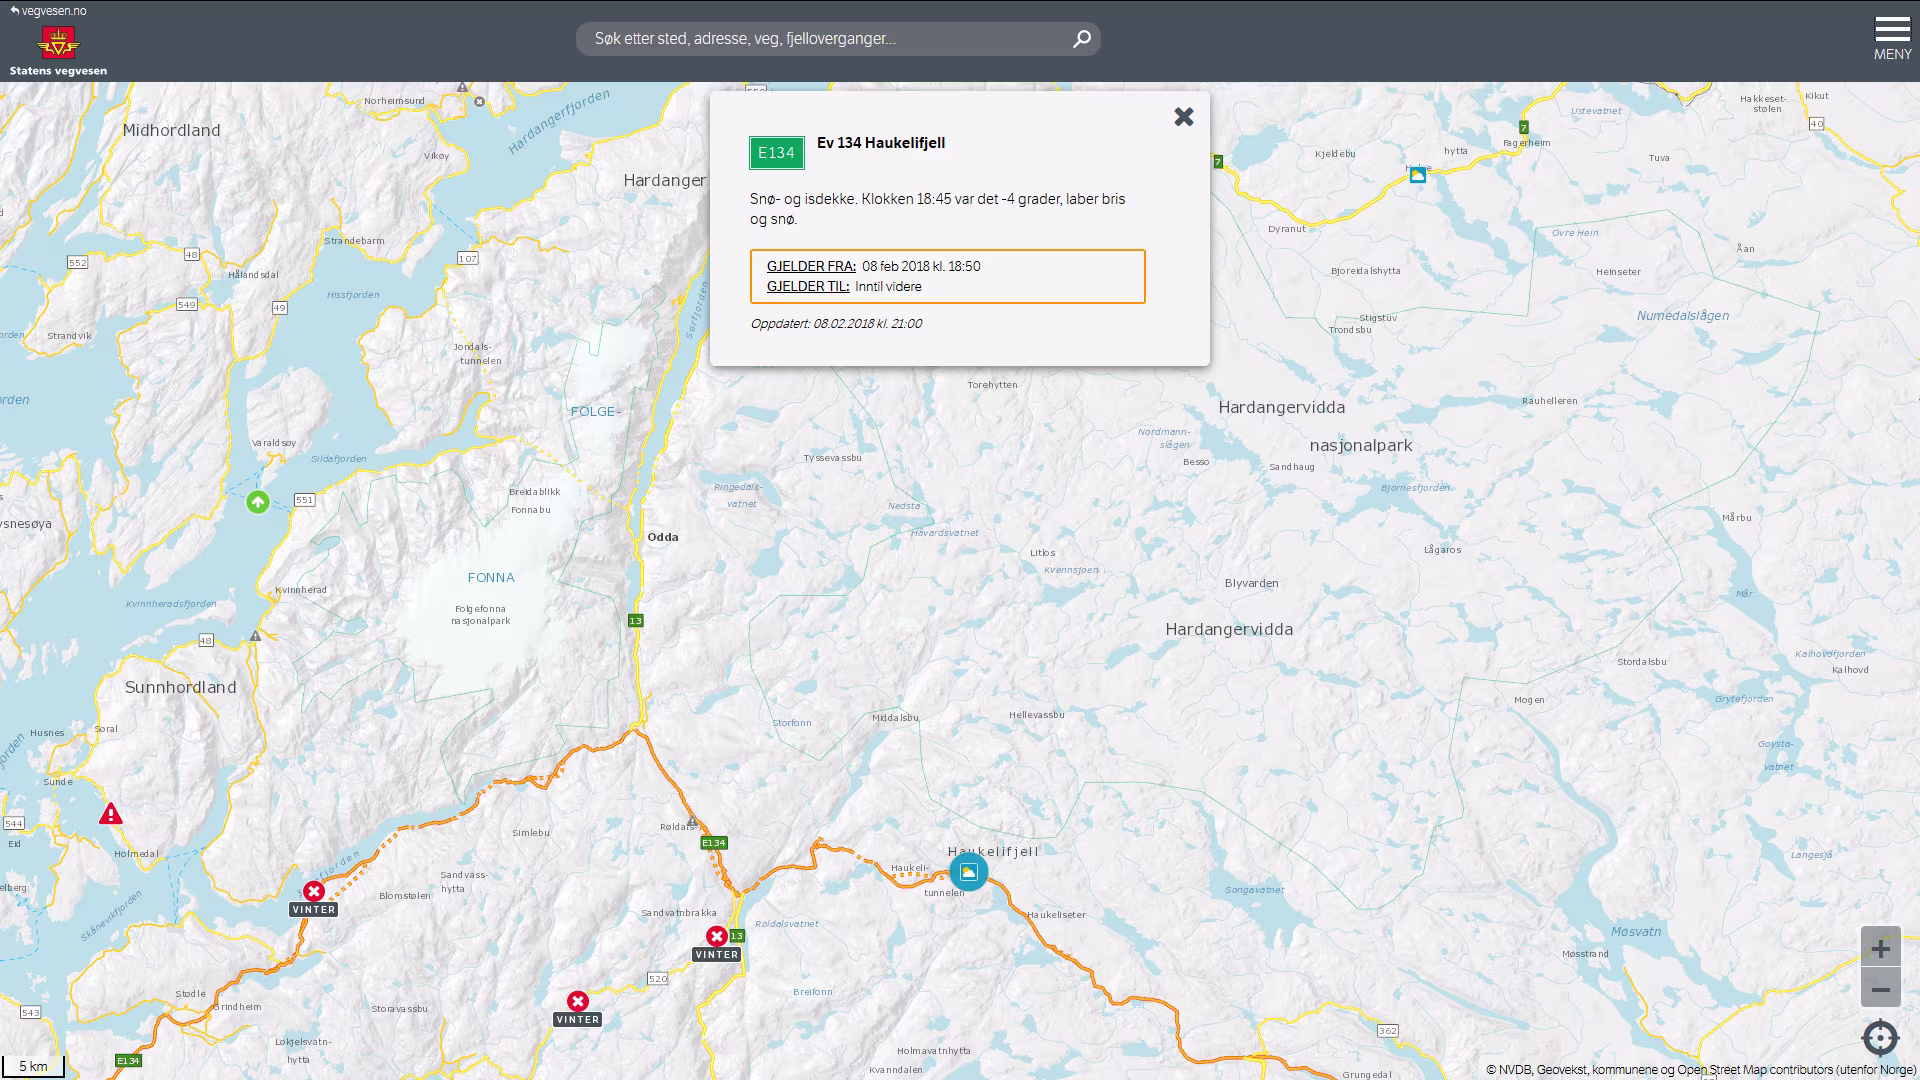
Task: Click the Haukelifjell webcam marker on map
Action: pos(968,872)
